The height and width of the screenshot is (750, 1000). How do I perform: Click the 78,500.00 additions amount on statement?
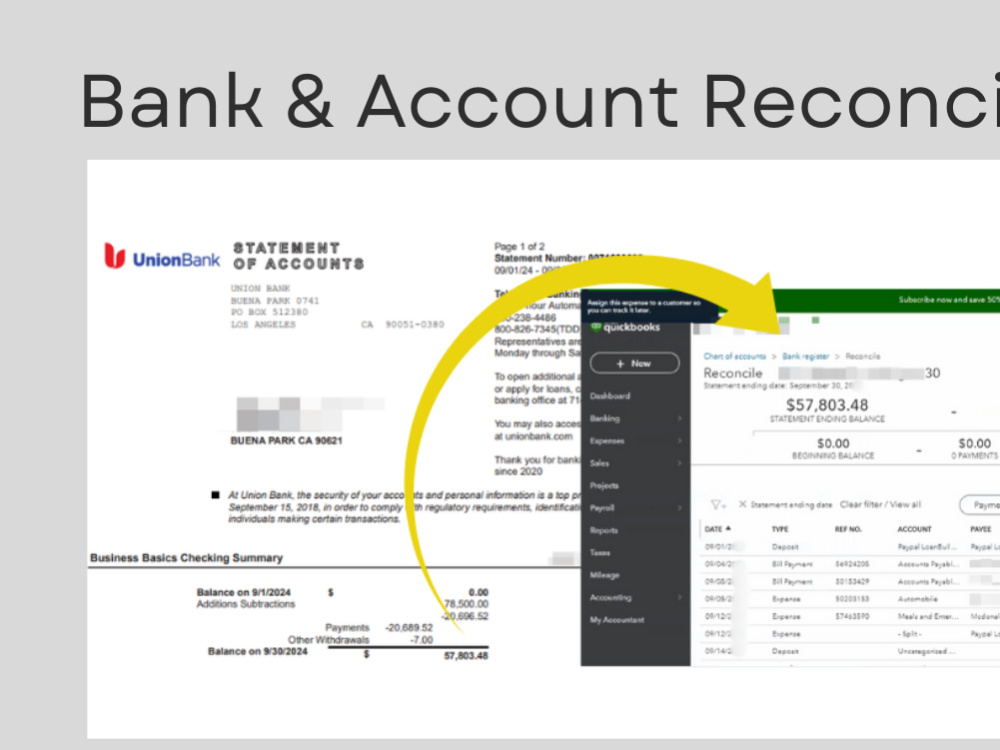coord(466,604)
